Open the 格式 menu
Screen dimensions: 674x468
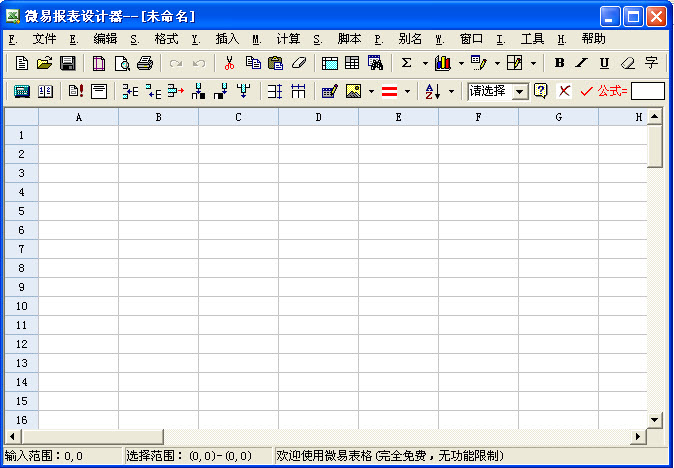point(166,39)
